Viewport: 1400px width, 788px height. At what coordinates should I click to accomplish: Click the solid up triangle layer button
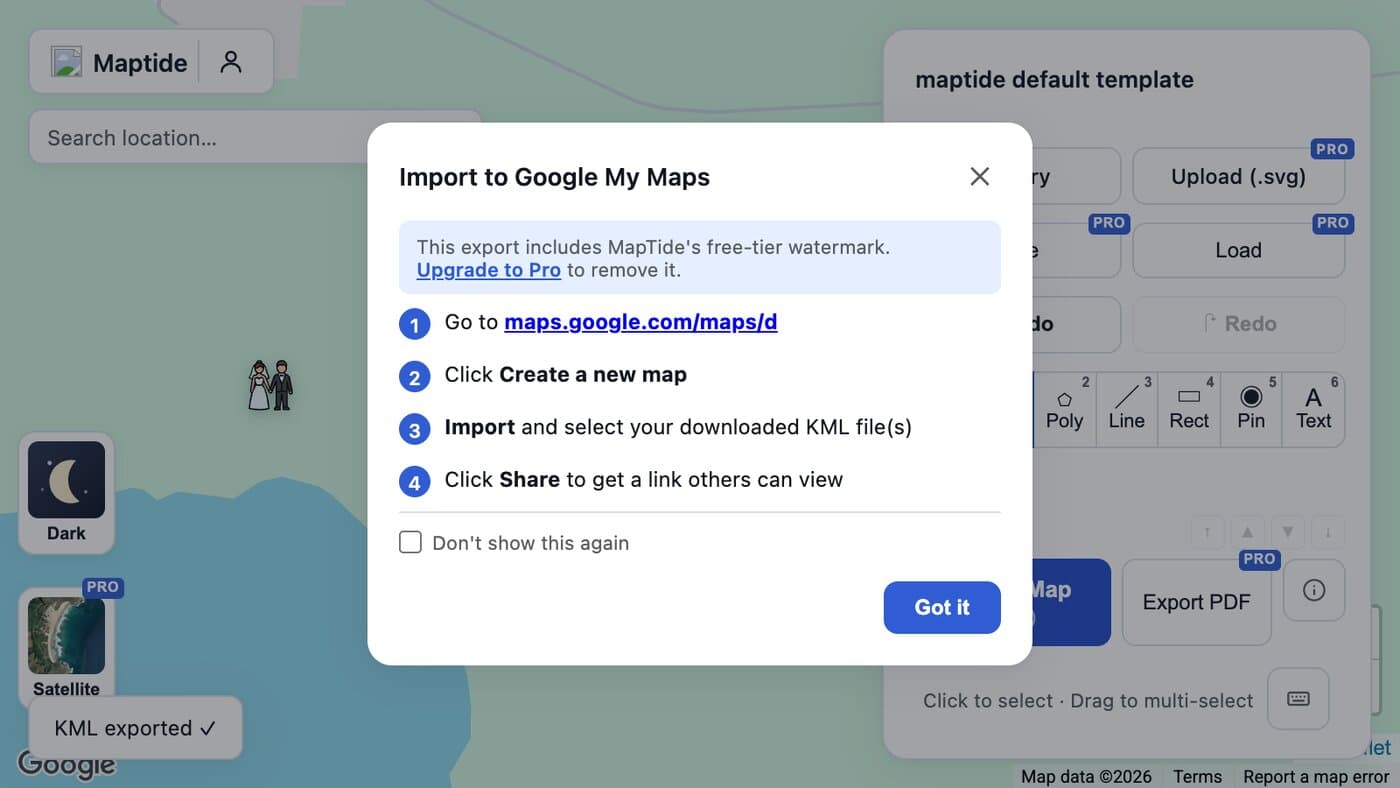[1247, 532]
